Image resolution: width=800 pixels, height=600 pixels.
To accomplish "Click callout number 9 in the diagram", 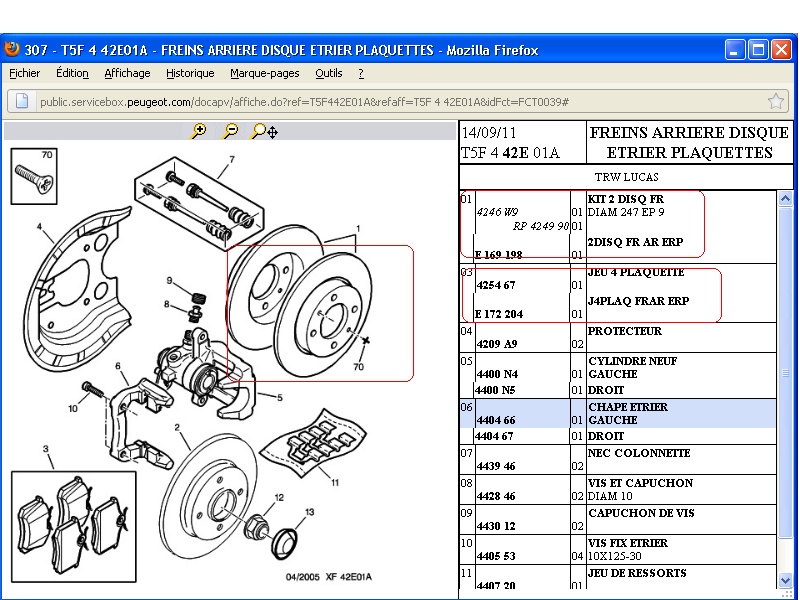I will coord(169,280).
